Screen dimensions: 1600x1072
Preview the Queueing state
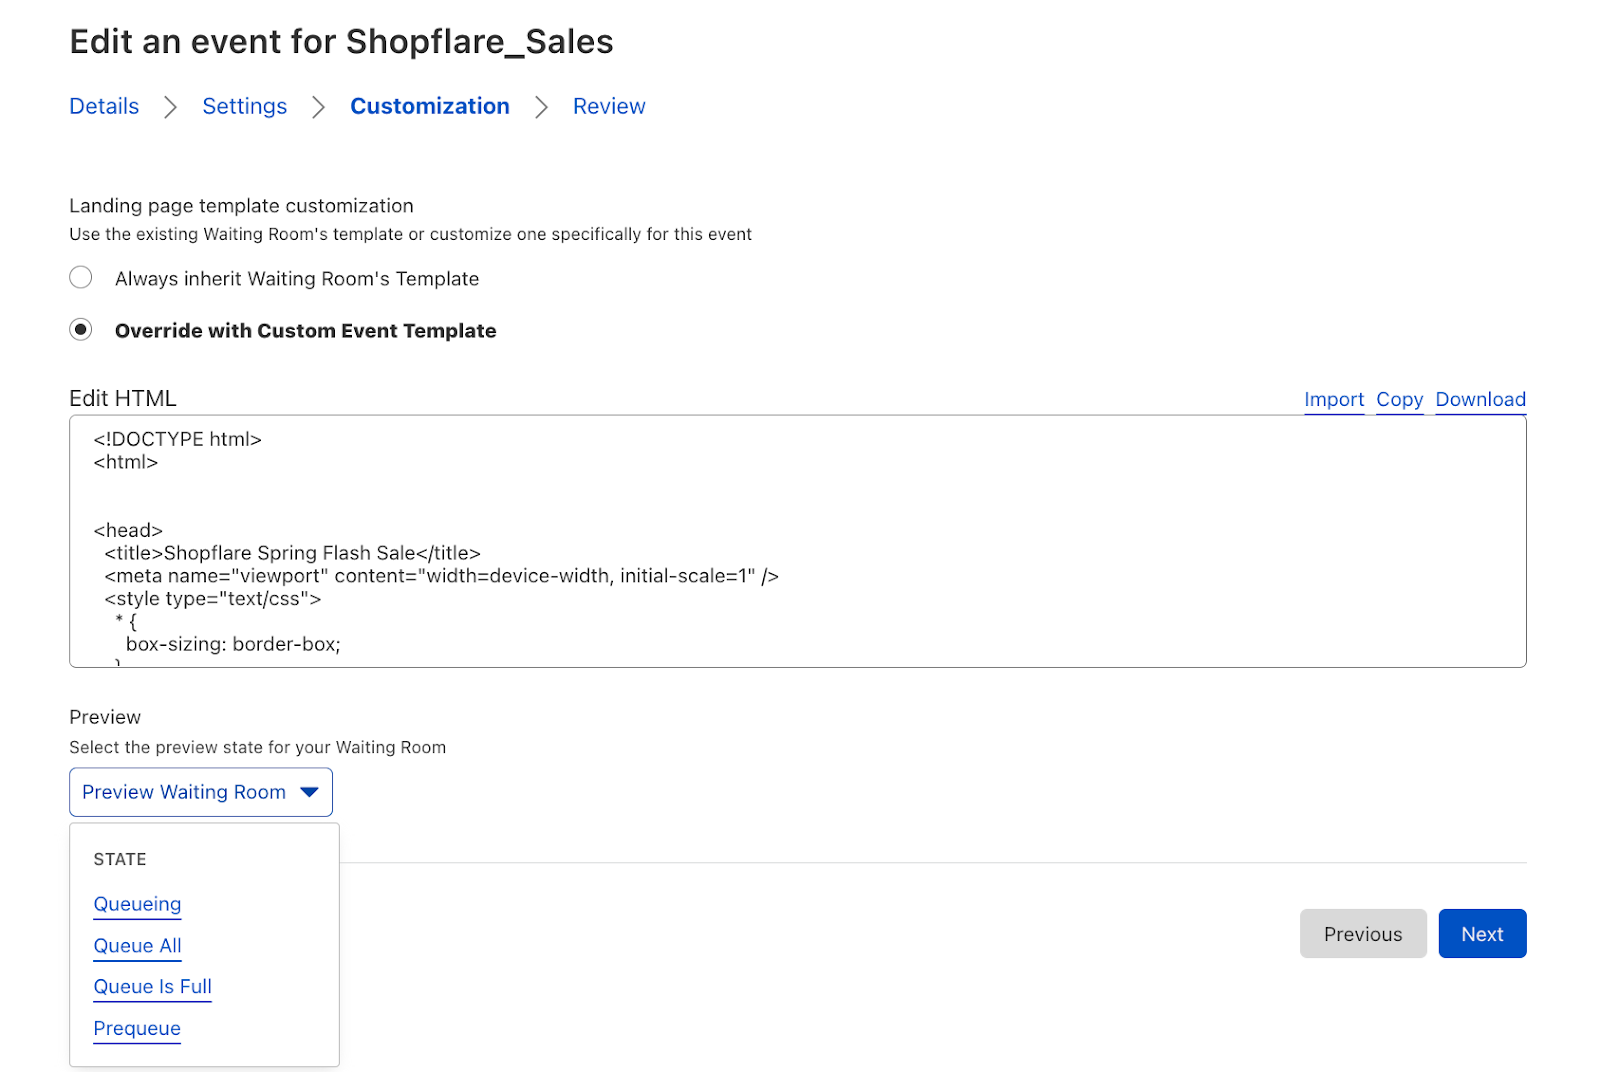[137, 904]
